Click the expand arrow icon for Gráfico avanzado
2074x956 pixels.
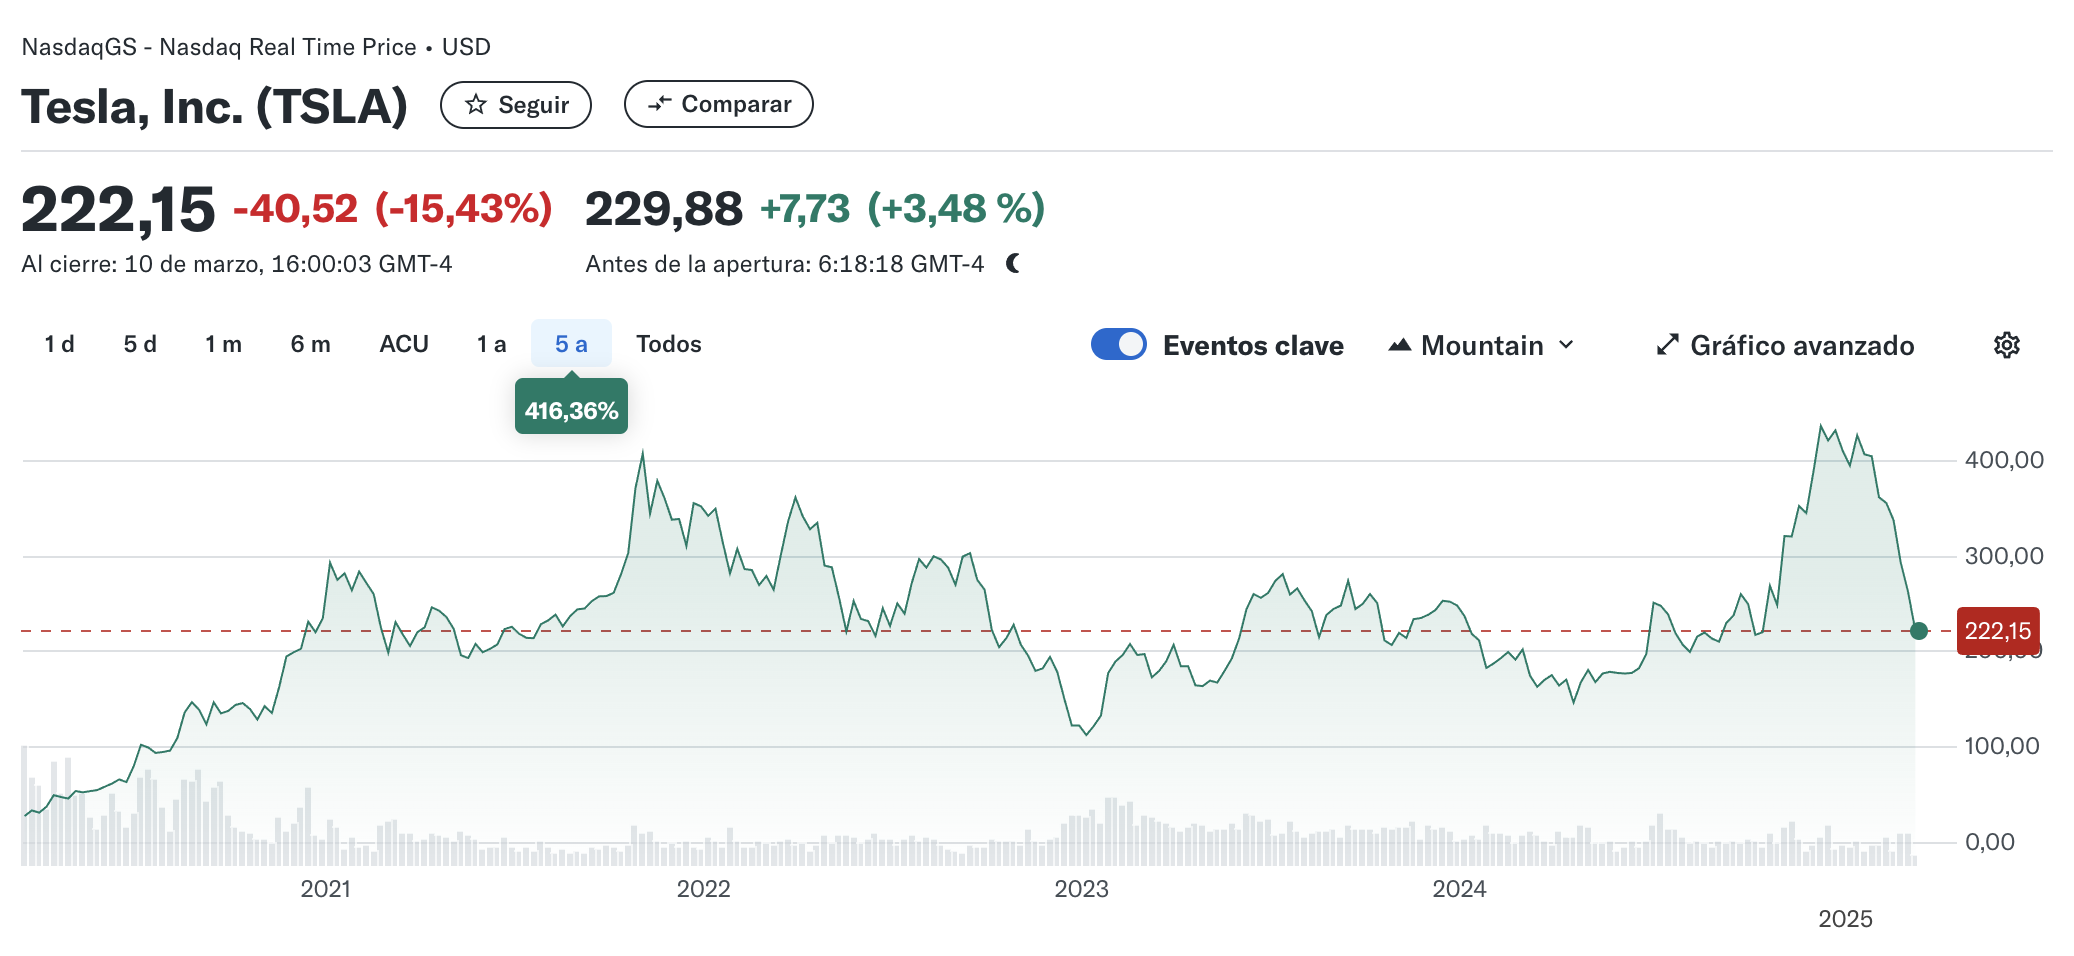pos(1667,345)
